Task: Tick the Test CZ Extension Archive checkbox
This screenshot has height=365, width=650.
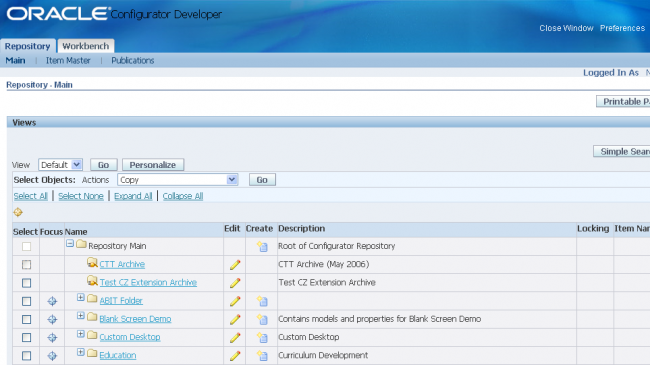Action: 27,283
